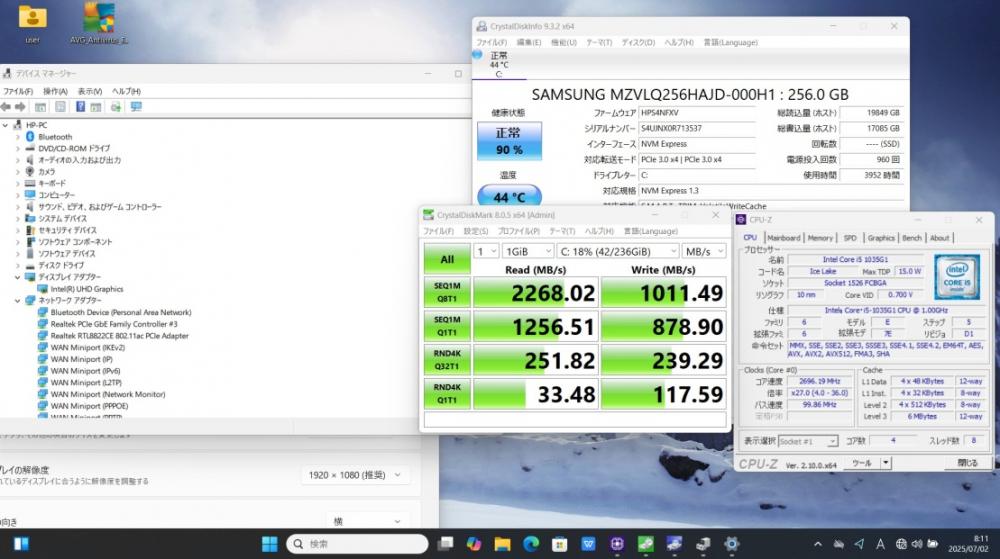Open Task View on the taskbar
The width and height of the screenshot is (1000, 559).
(x=445, y=544)
